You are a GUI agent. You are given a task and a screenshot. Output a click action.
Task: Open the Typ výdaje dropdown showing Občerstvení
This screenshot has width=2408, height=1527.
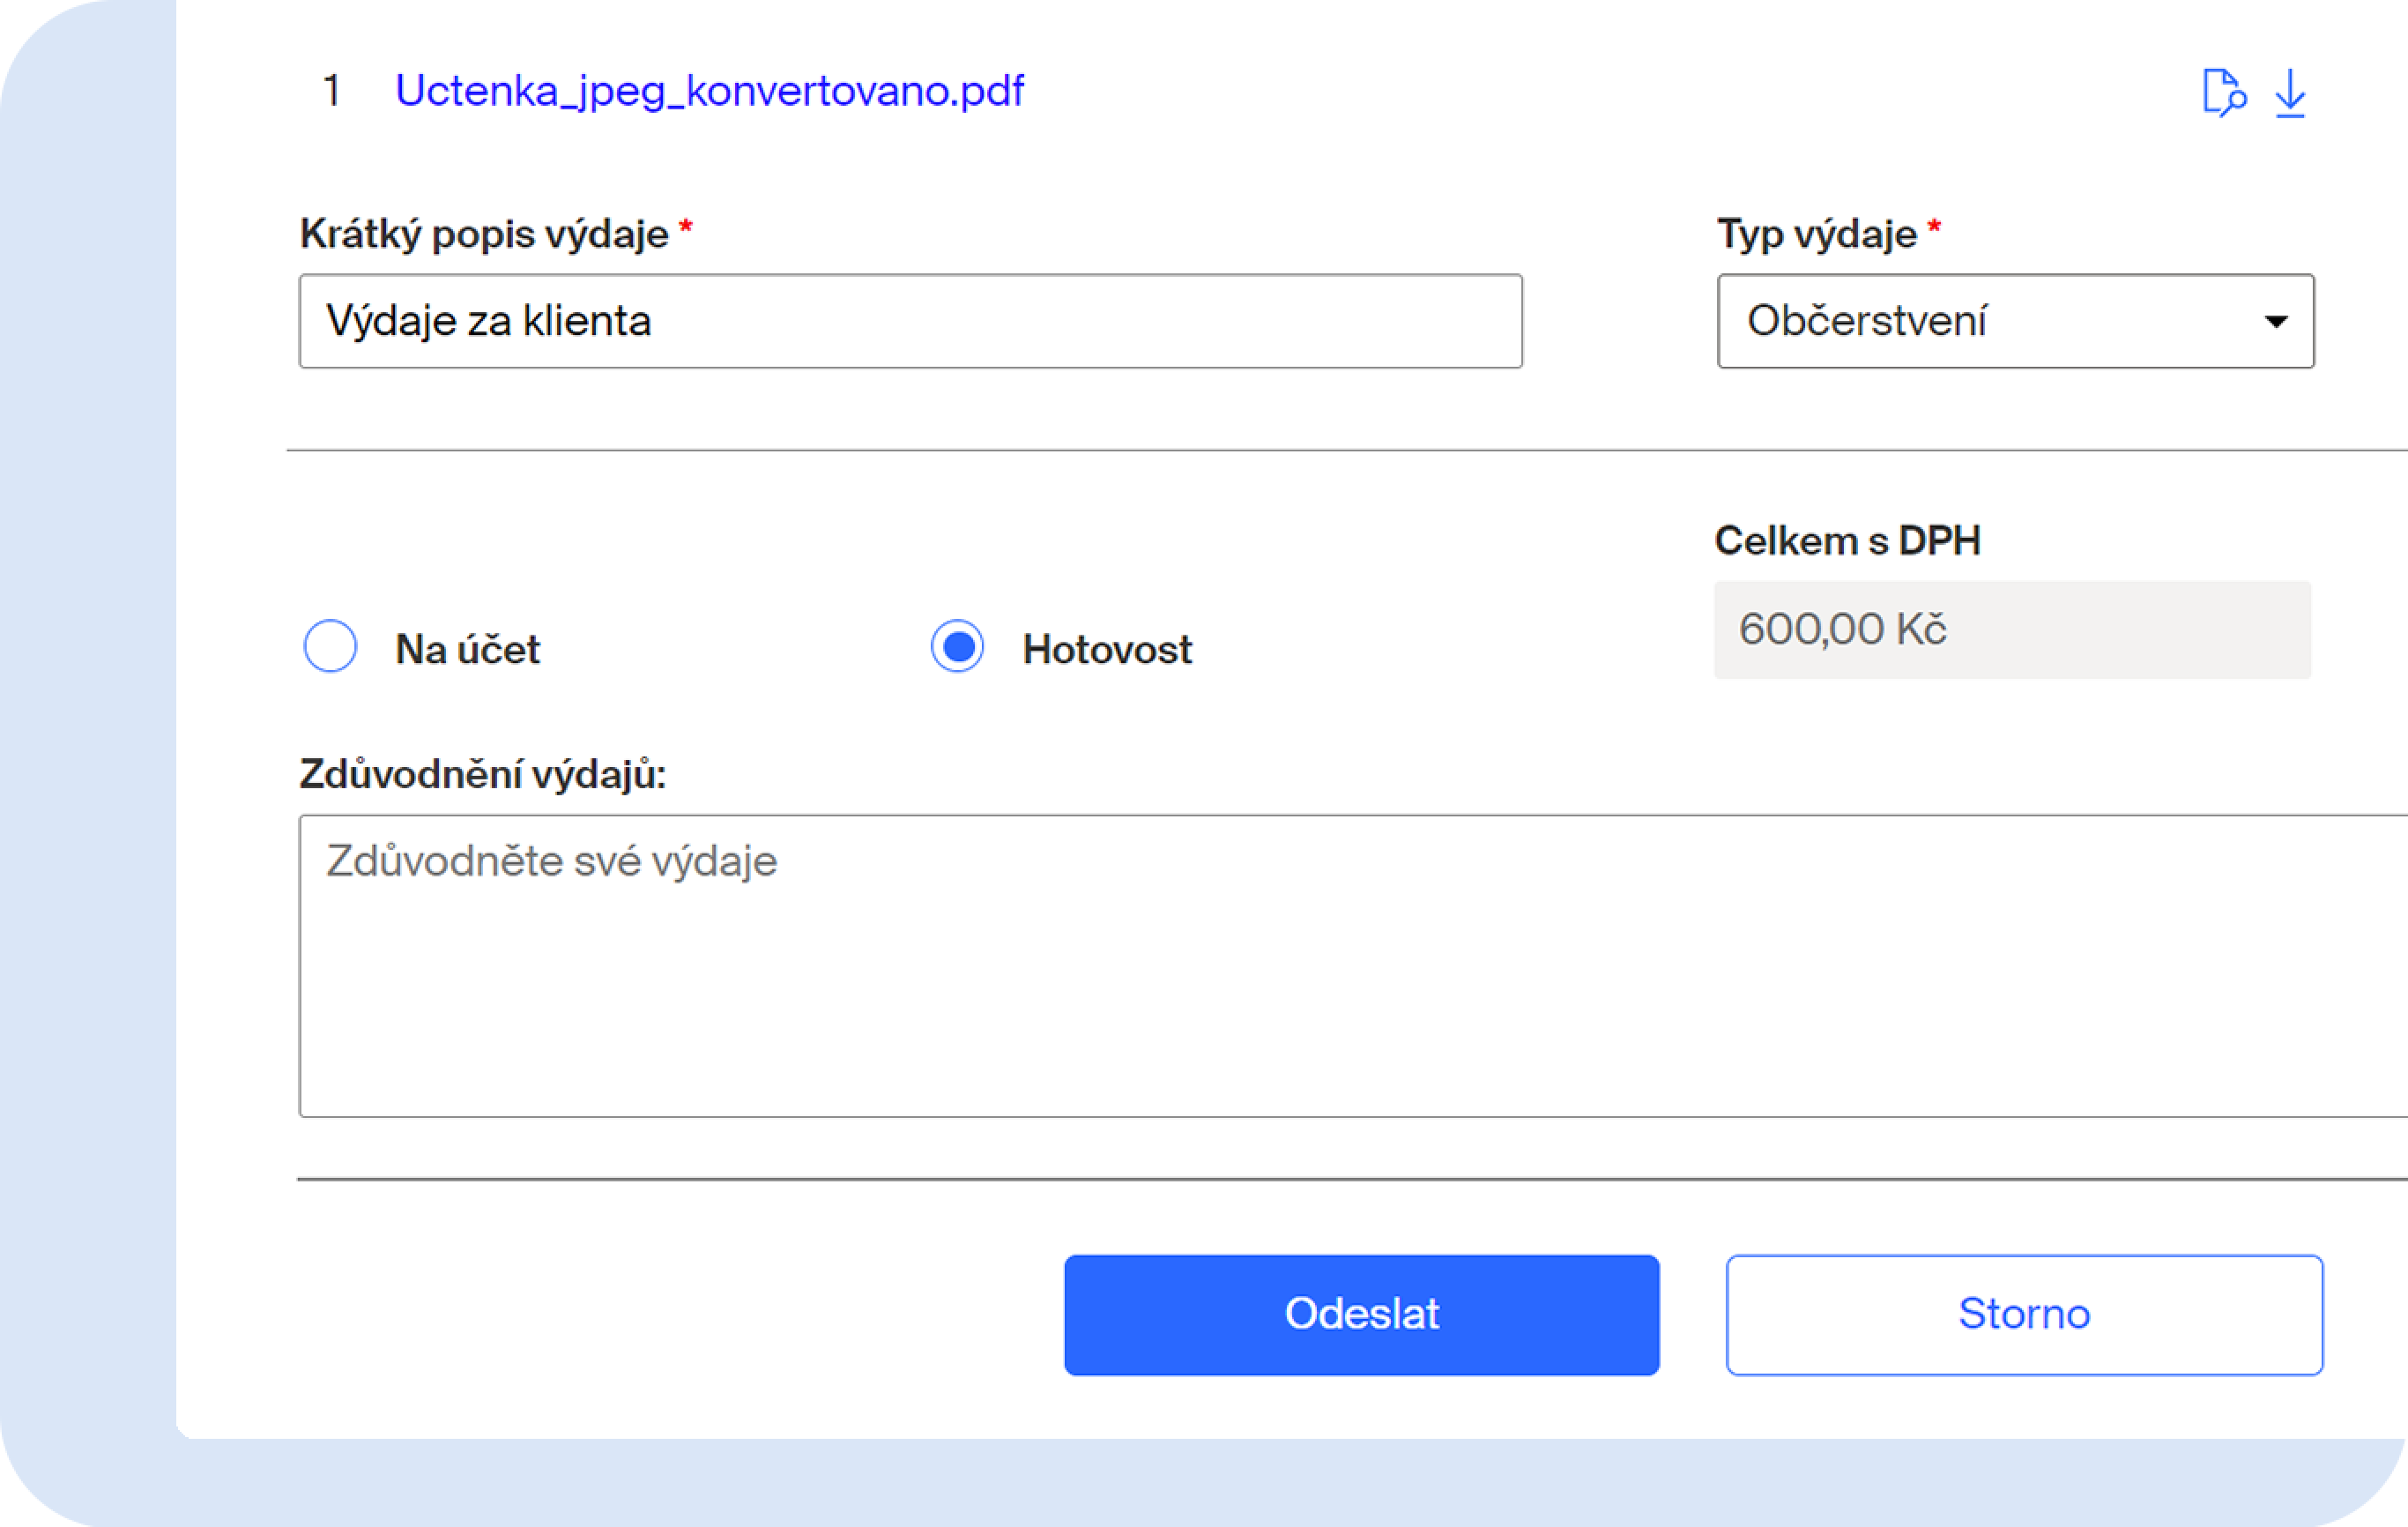pos(2016,321)
